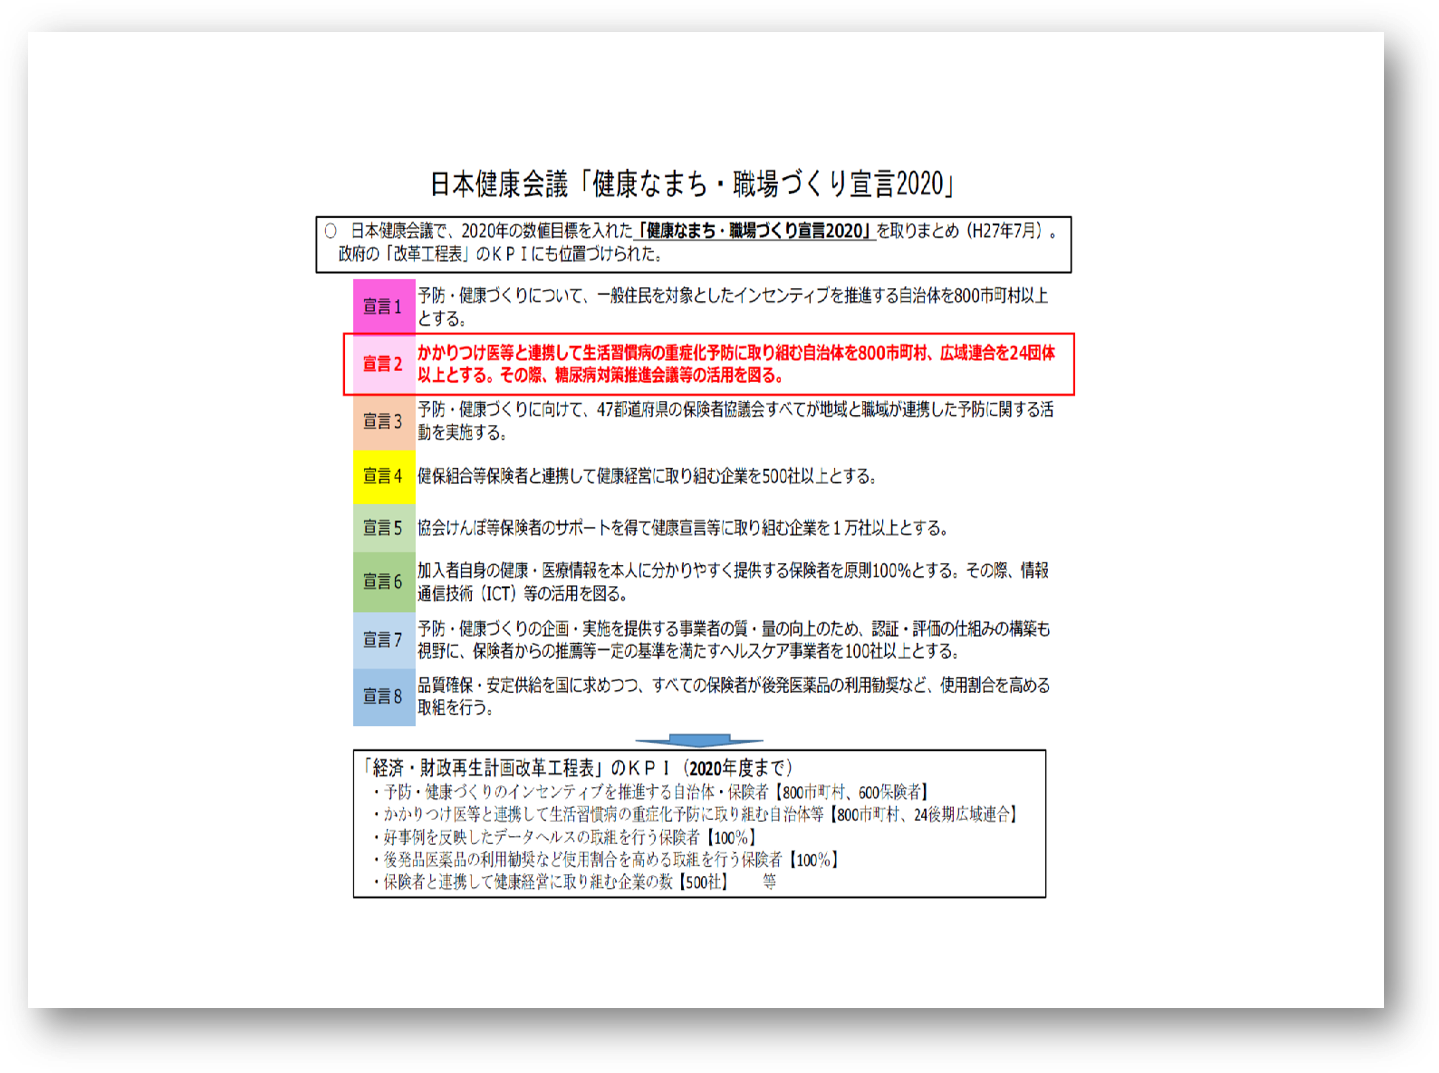Select the red highlighted 宣言2 description text

pos(736,364)
